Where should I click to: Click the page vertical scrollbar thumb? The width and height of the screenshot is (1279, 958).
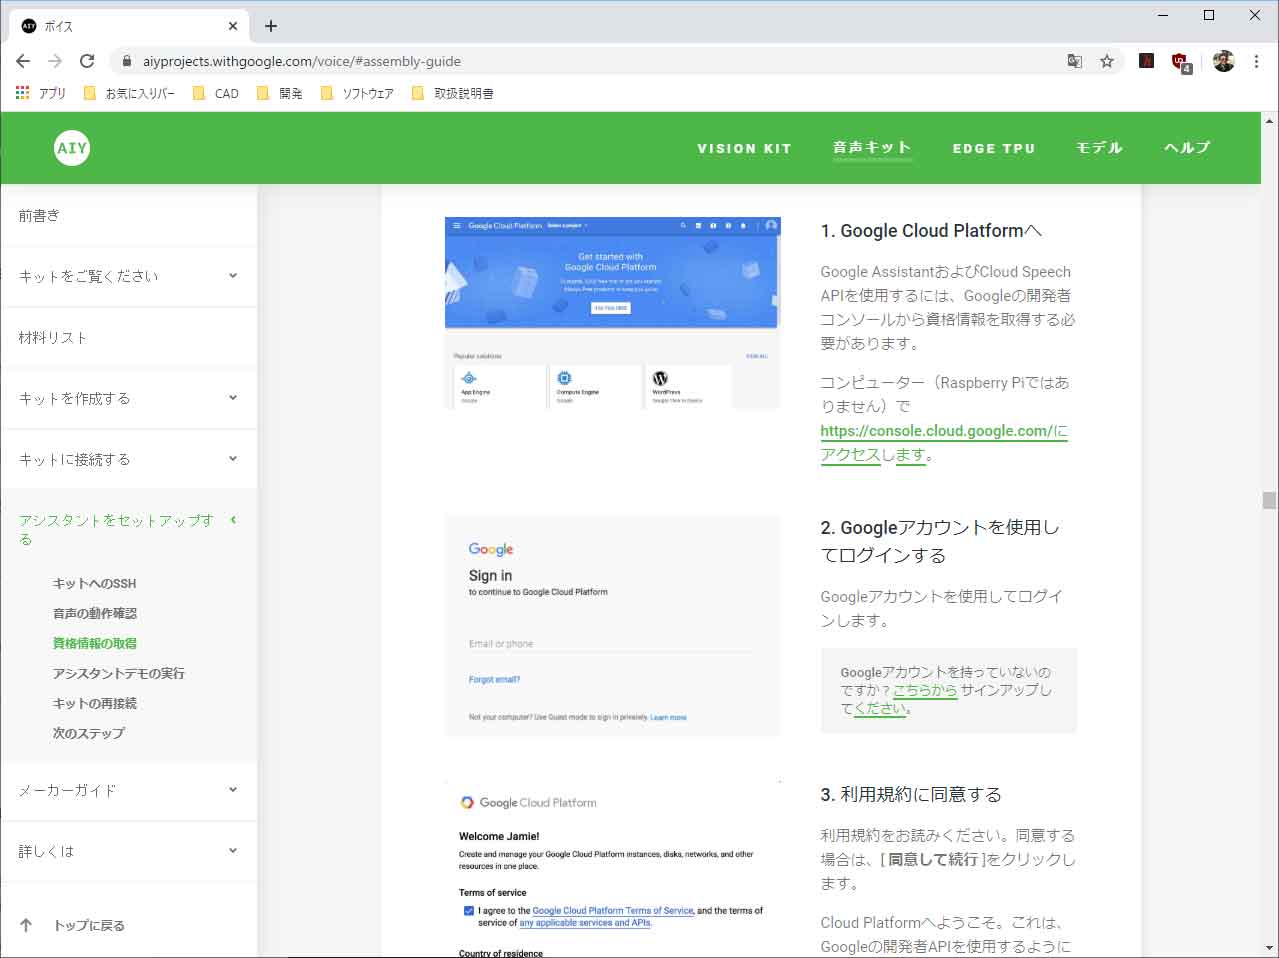pyautogui.click(x=1269, y=500)
